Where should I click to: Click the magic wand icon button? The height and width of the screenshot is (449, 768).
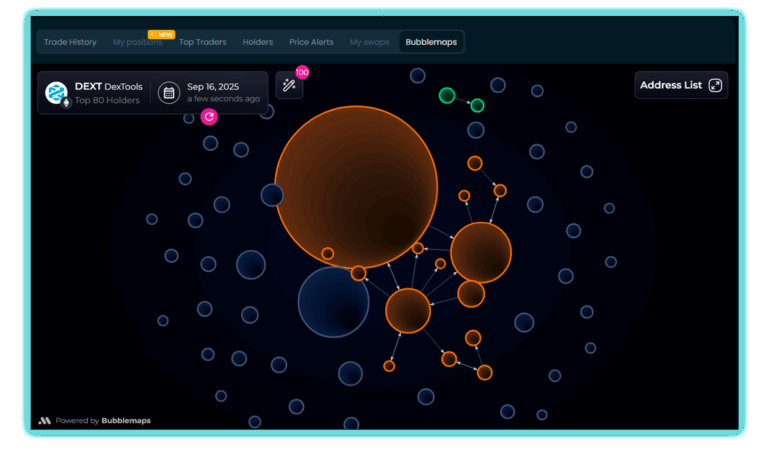(289, 85)
